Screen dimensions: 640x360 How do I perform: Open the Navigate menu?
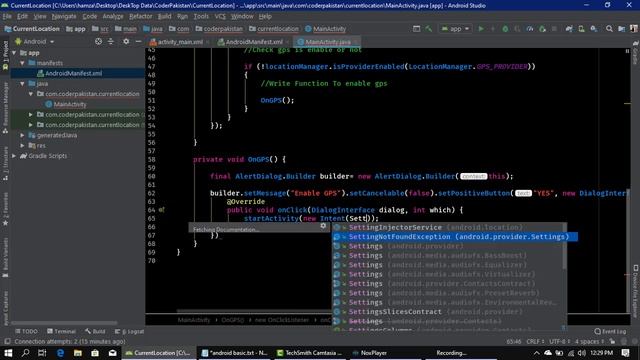coord(64,16)
